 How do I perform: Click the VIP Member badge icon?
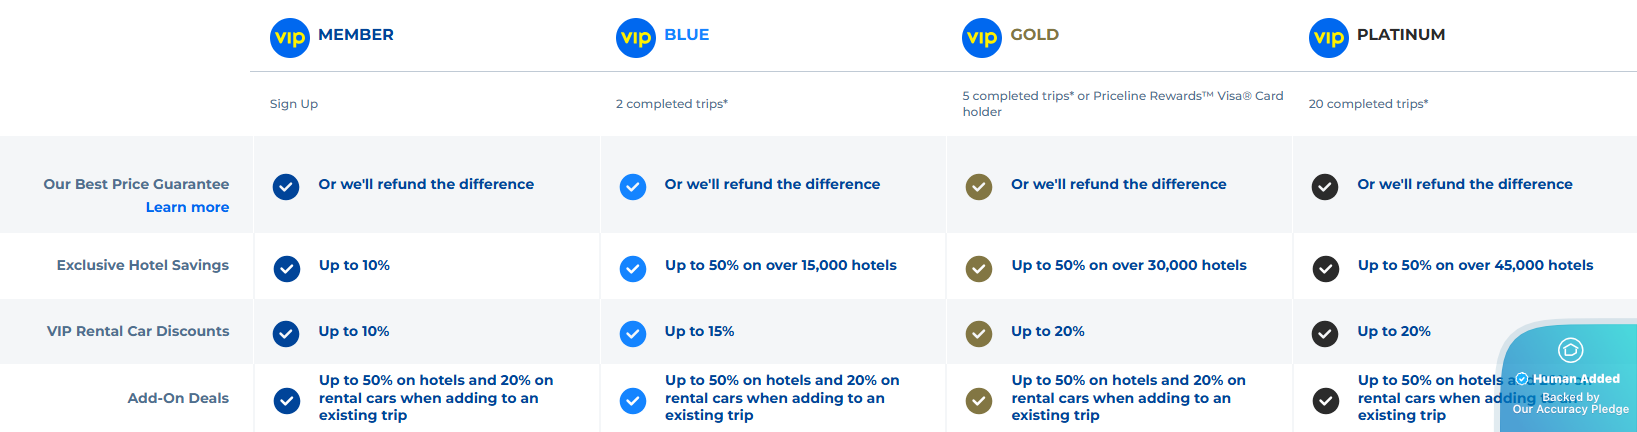pyautogui.click(x=290, y=38)
